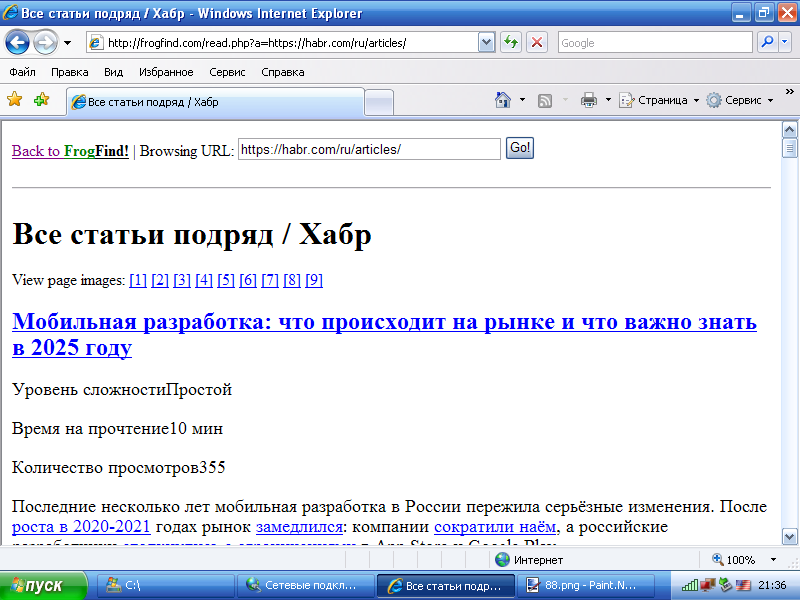Follow the роста в 2020-2021 link
Image resolution: width=800 pixels, height=600 pixels.
click(x=81, y=527)
